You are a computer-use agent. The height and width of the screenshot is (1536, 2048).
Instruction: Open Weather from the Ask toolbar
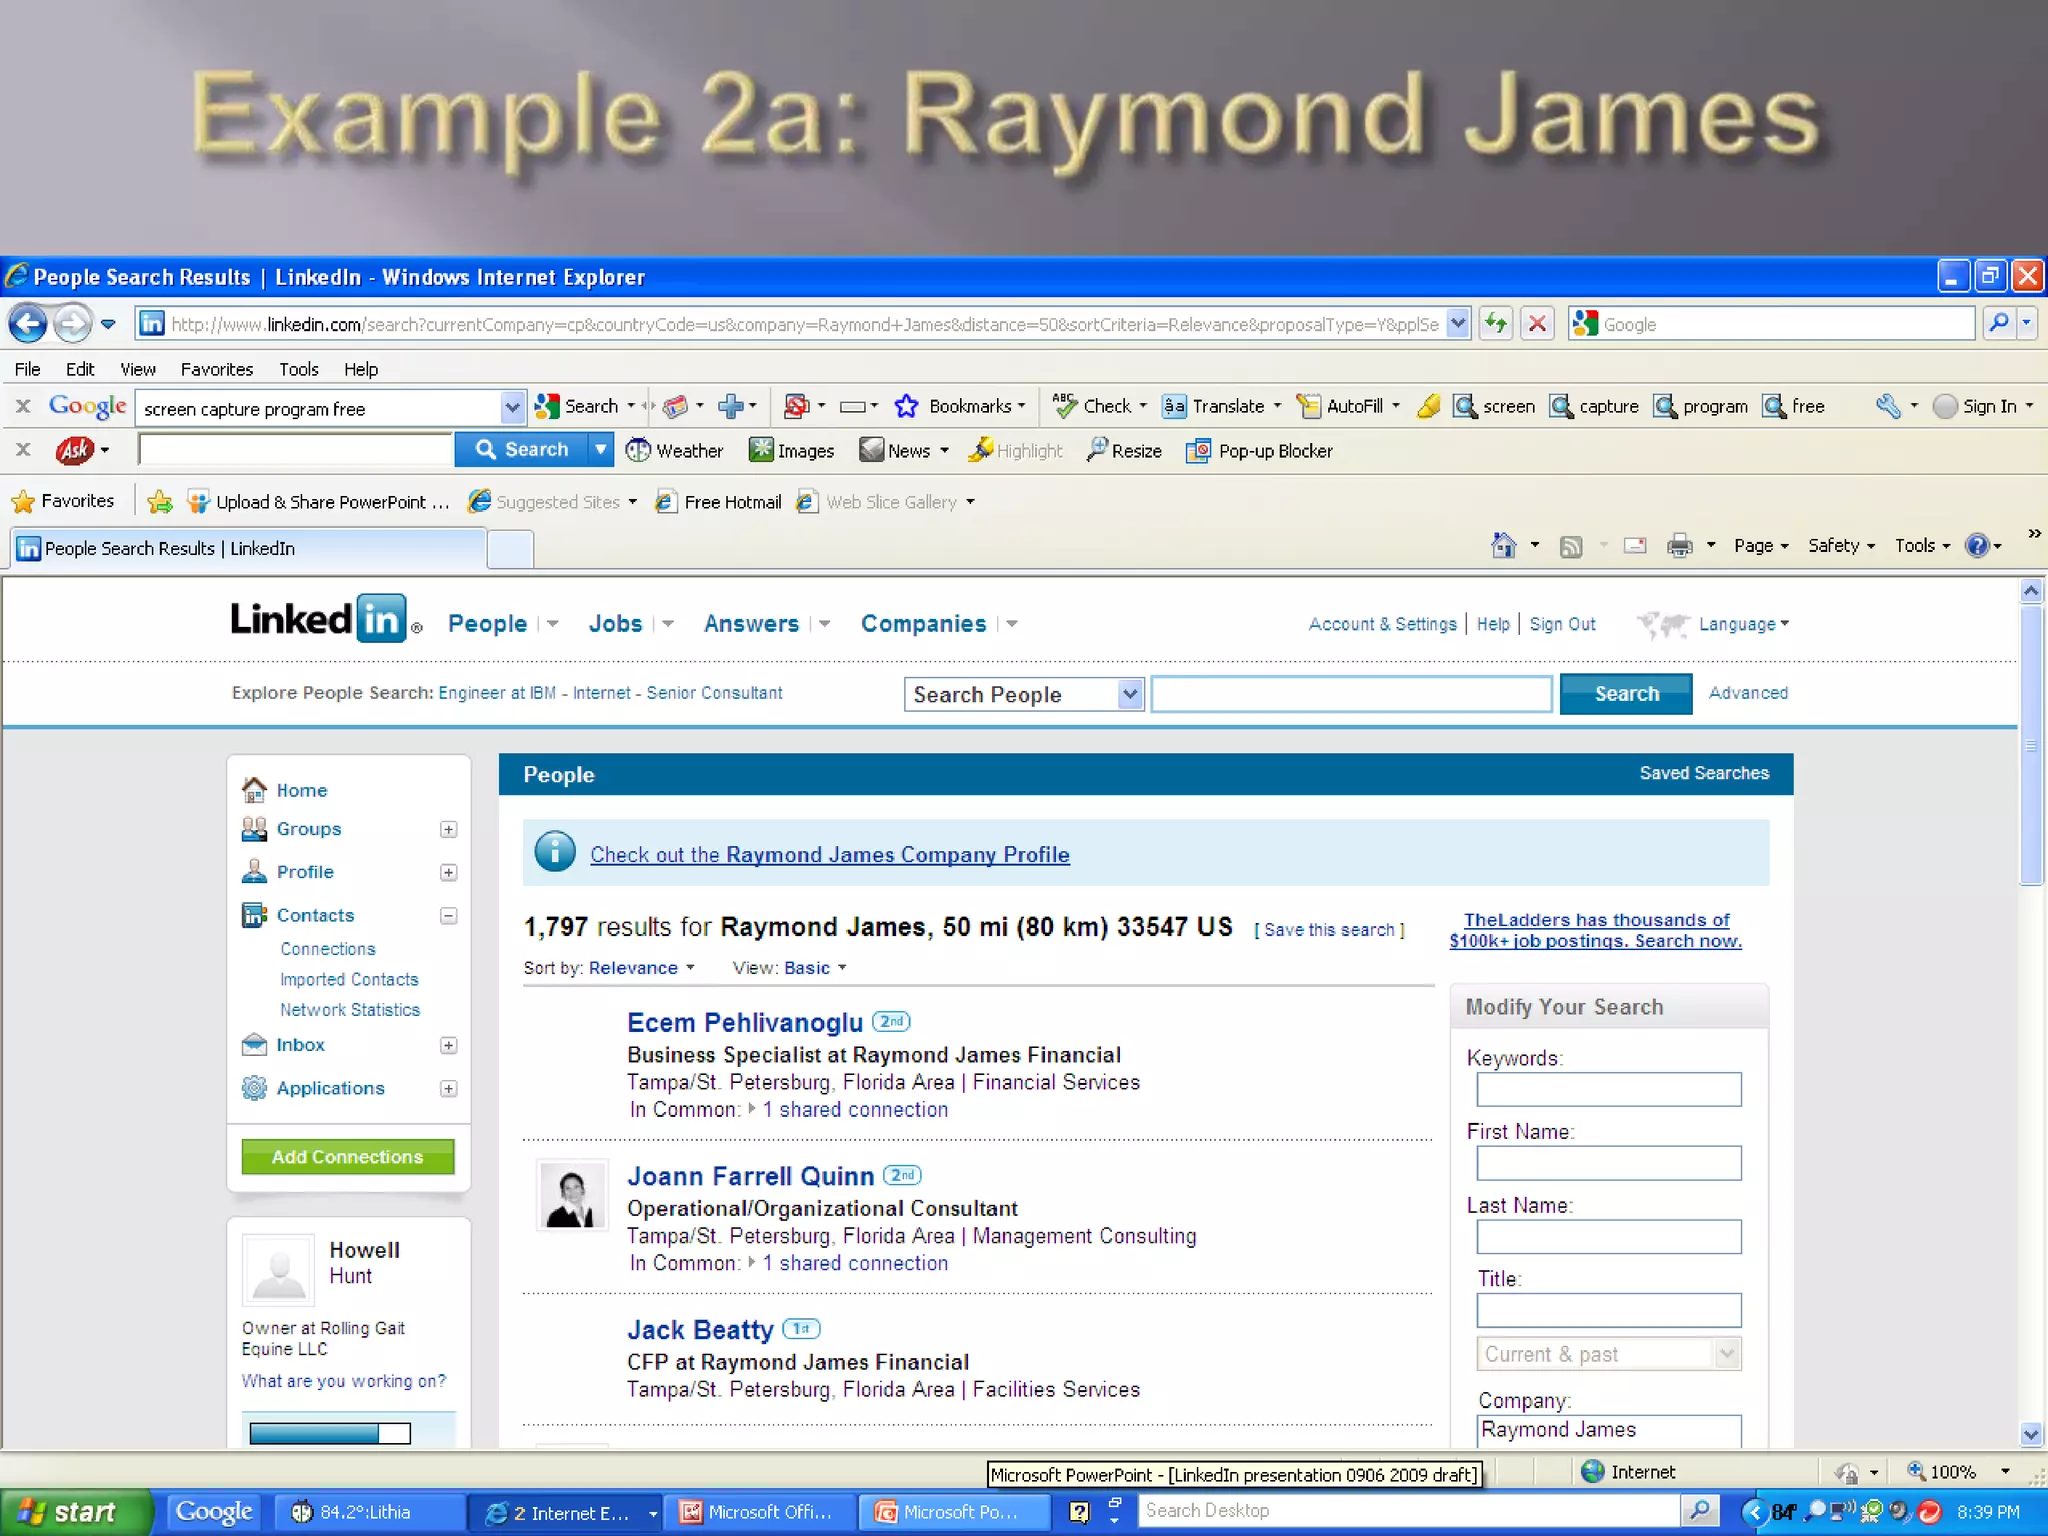click(x=674, y=450)
